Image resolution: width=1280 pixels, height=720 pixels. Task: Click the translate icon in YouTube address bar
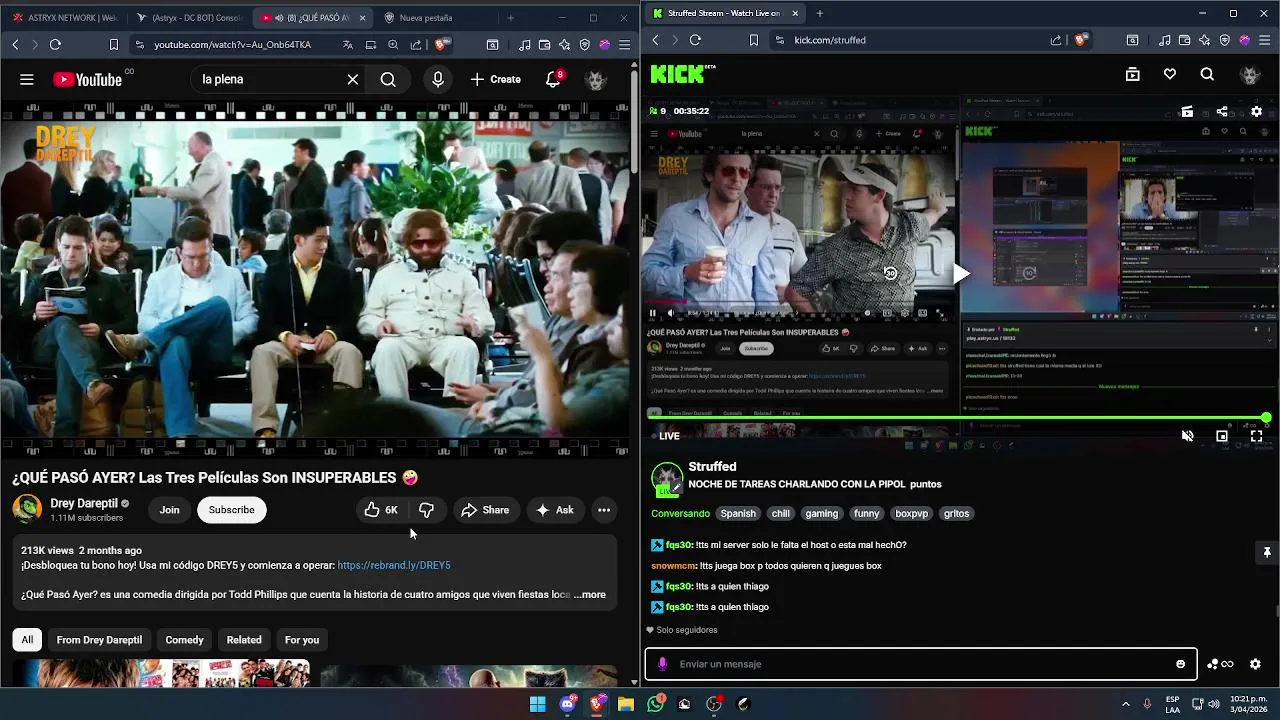click(x=348, y=44)
